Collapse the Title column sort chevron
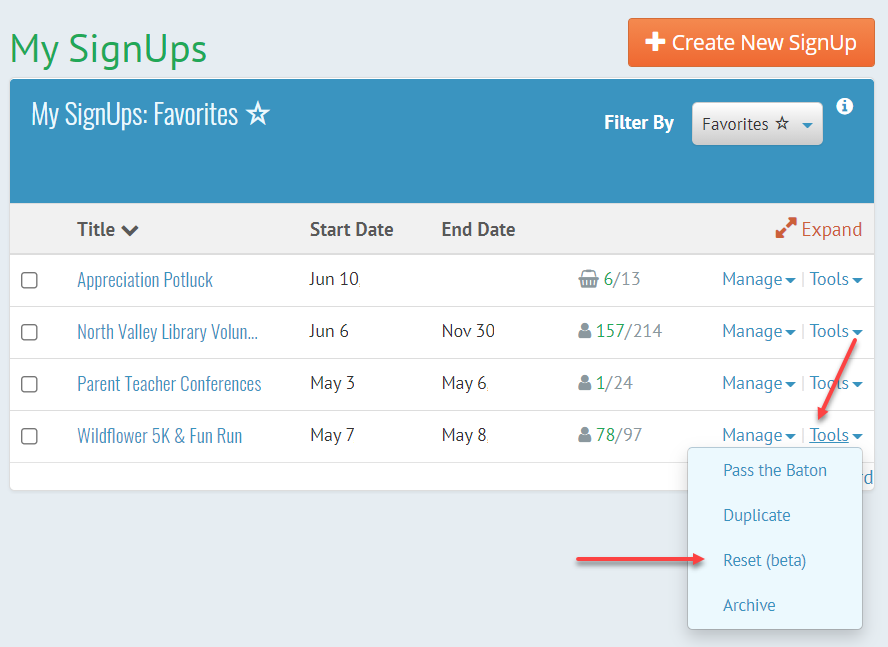 (x=131, y=229)
